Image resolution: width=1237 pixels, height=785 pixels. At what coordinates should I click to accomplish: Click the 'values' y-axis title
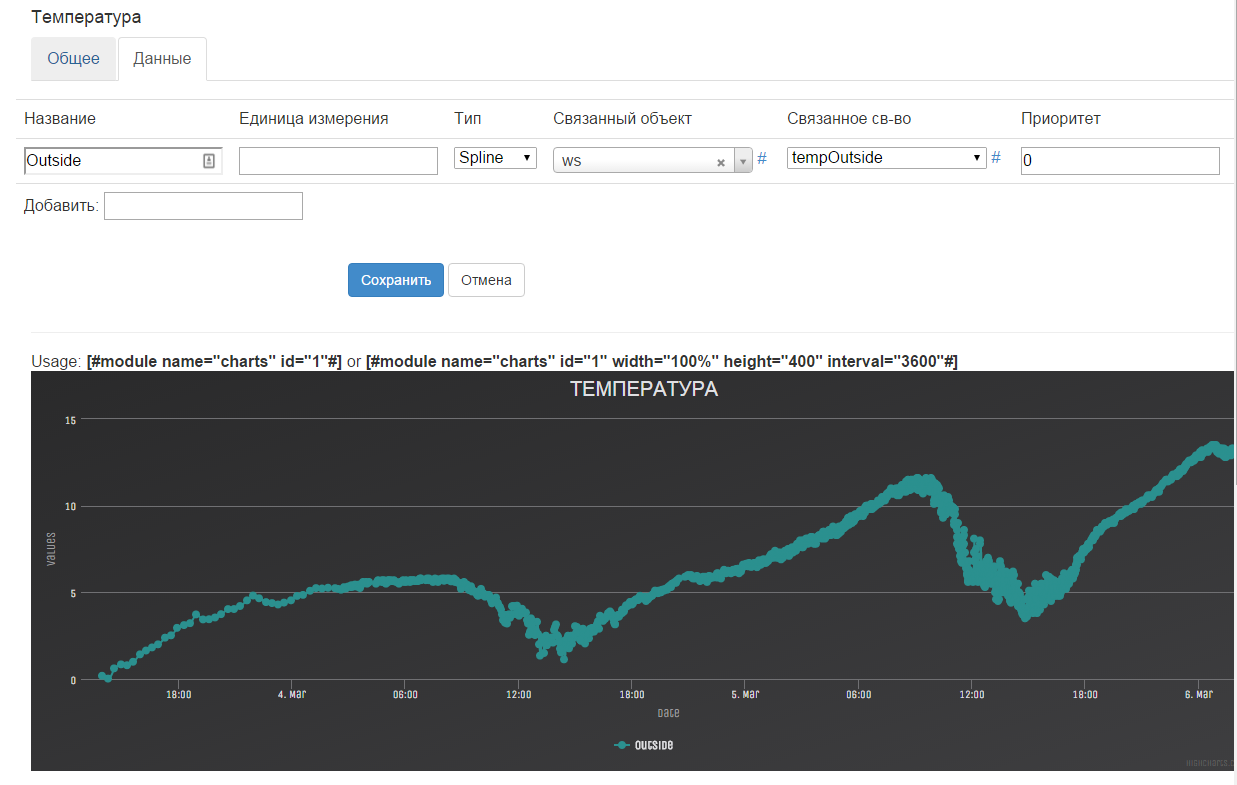point(50,549)
